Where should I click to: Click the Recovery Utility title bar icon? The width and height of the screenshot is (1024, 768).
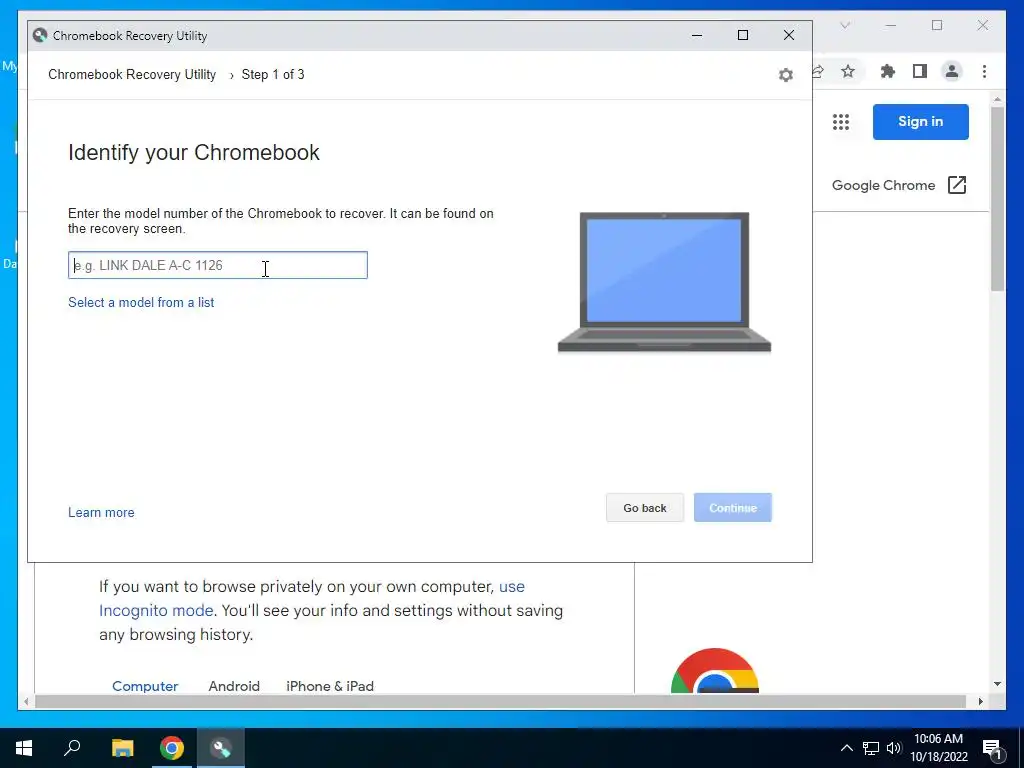pyautogui.click(x=40, y=35)
